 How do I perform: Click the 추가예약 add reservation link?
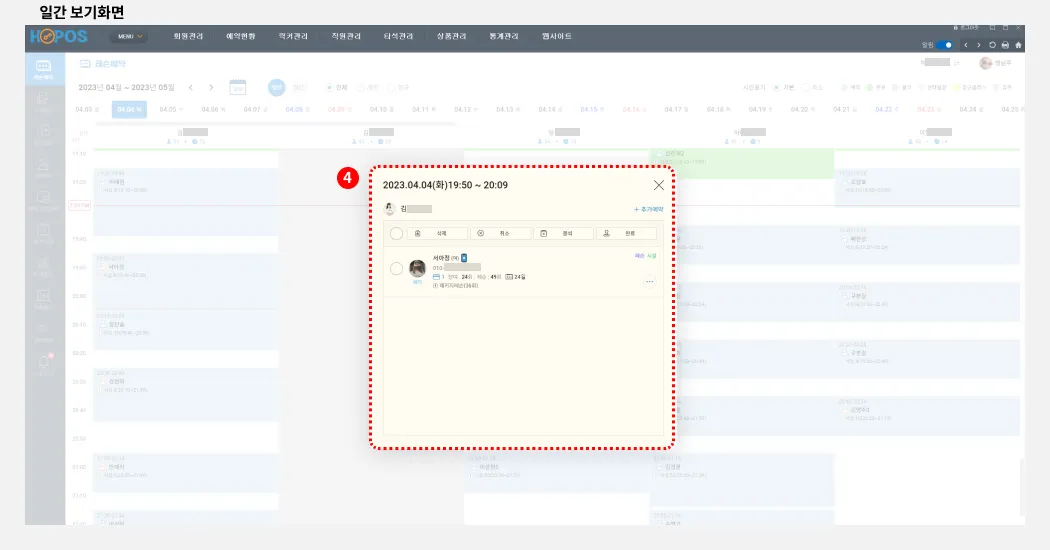[648, 210]
